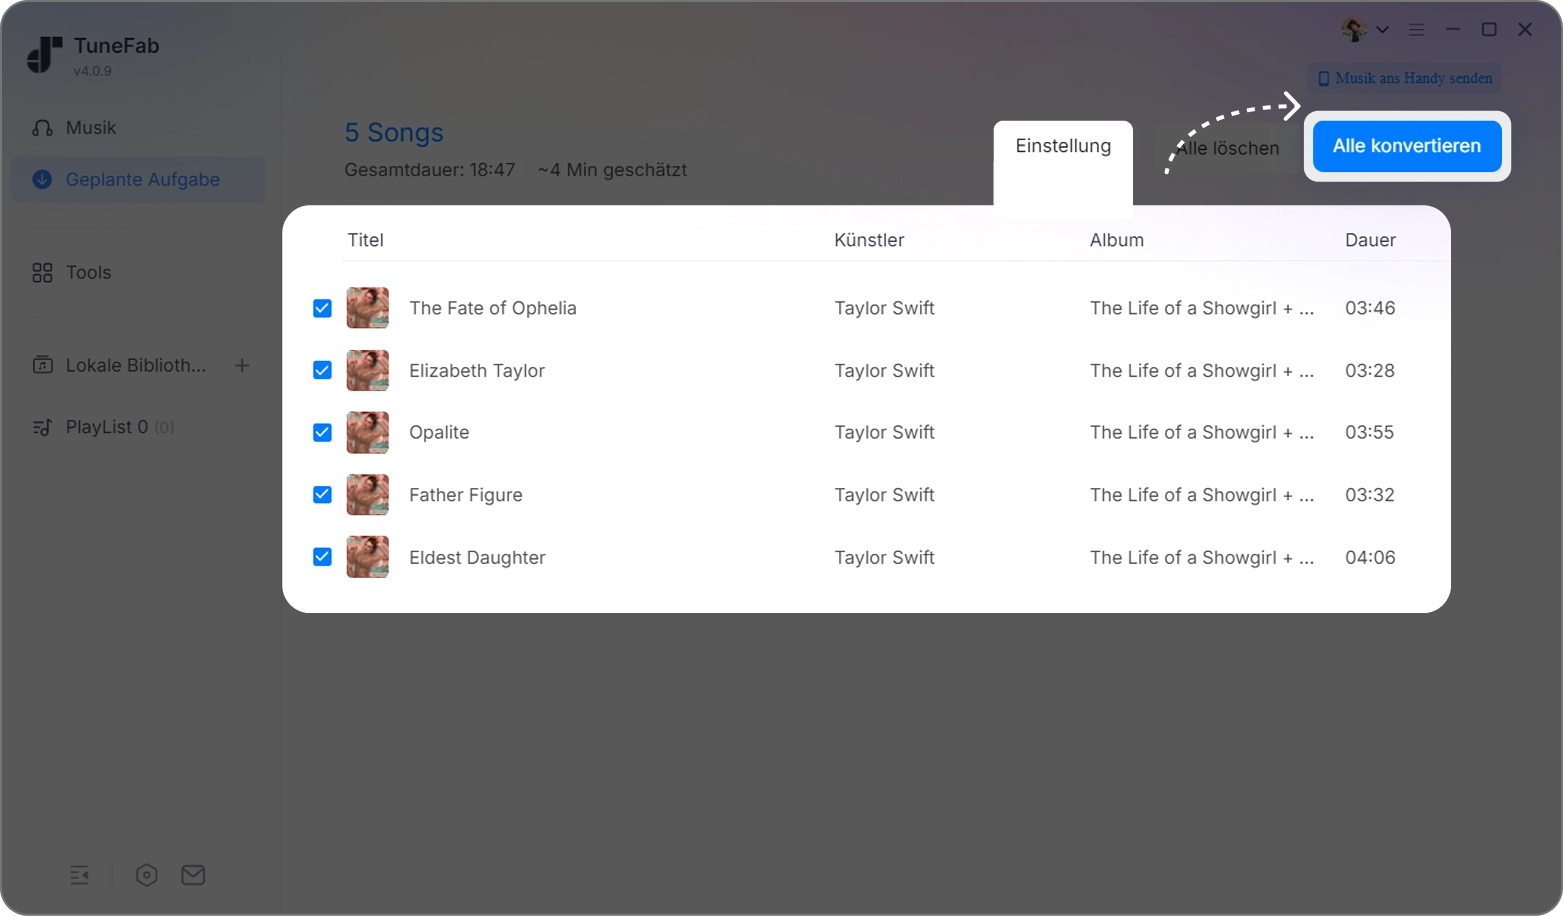Image resolution: width=1563 pixels, height=916 pixels.
Task: Select the song title Father Figure
Action: (x=466, y=495)
